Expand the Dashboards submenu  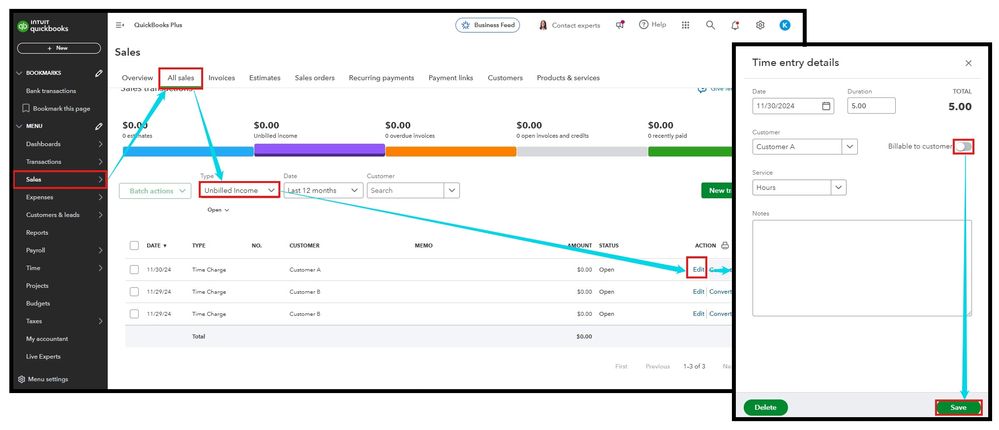101,144
